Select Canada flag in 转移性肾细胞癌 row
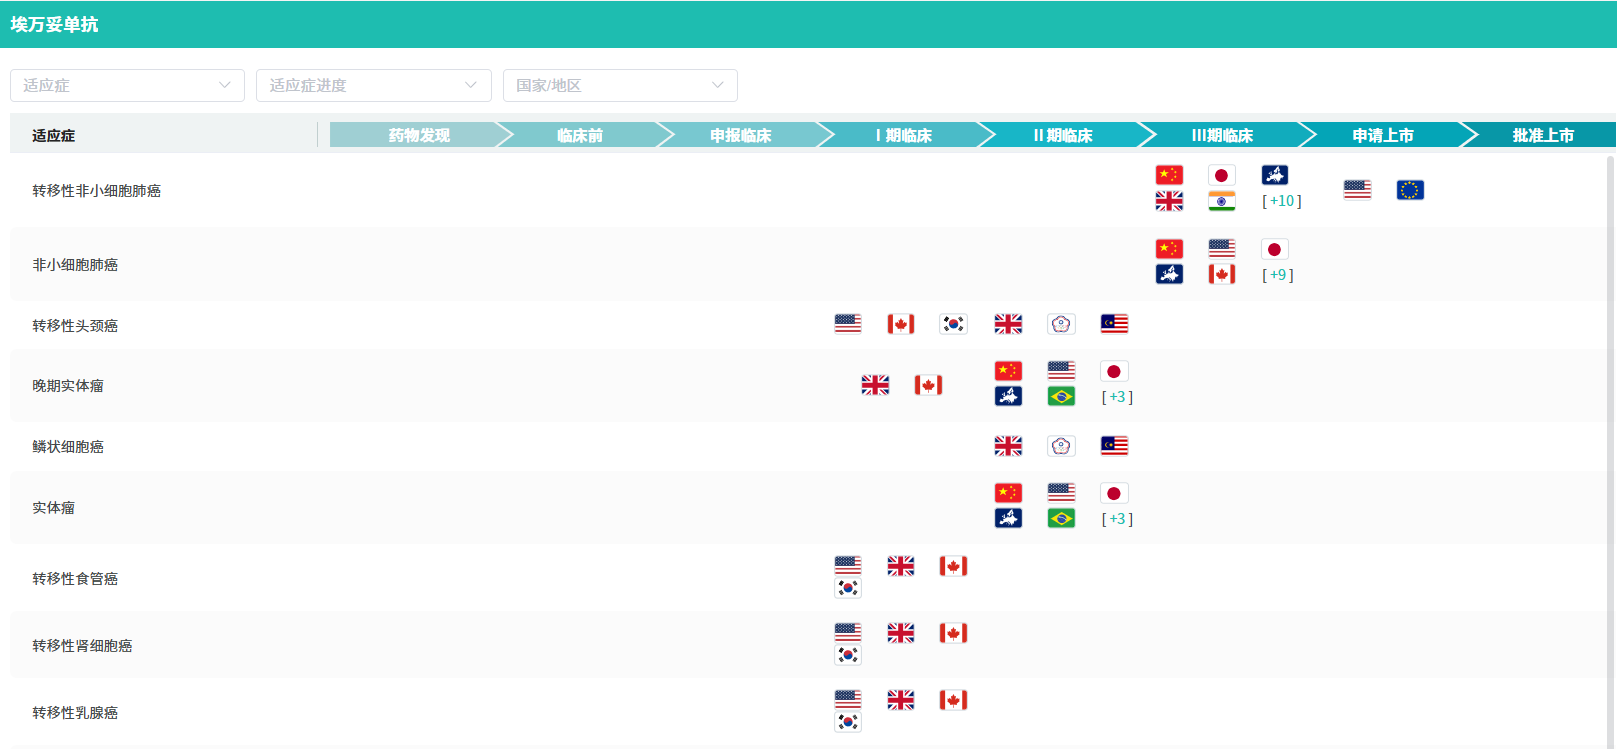1617x749 pixels. pos(954,633)
